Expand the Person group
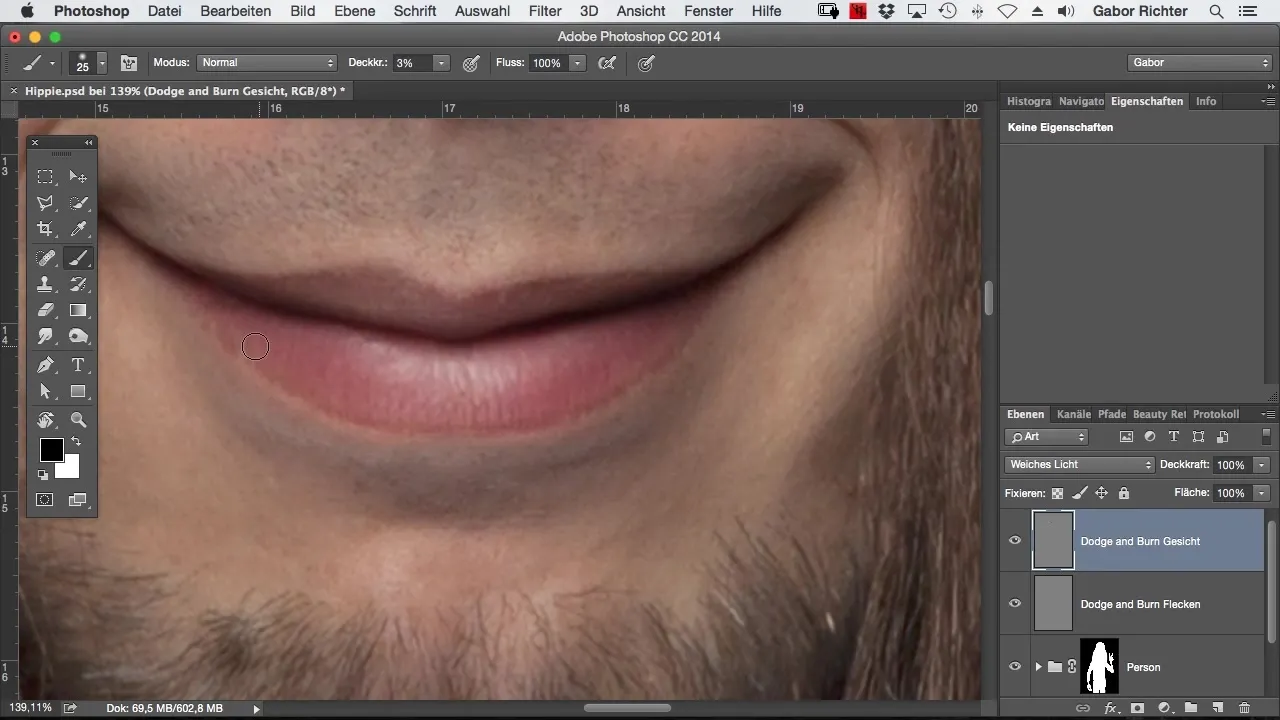The image size is (1280, 720). [1038, 667]
